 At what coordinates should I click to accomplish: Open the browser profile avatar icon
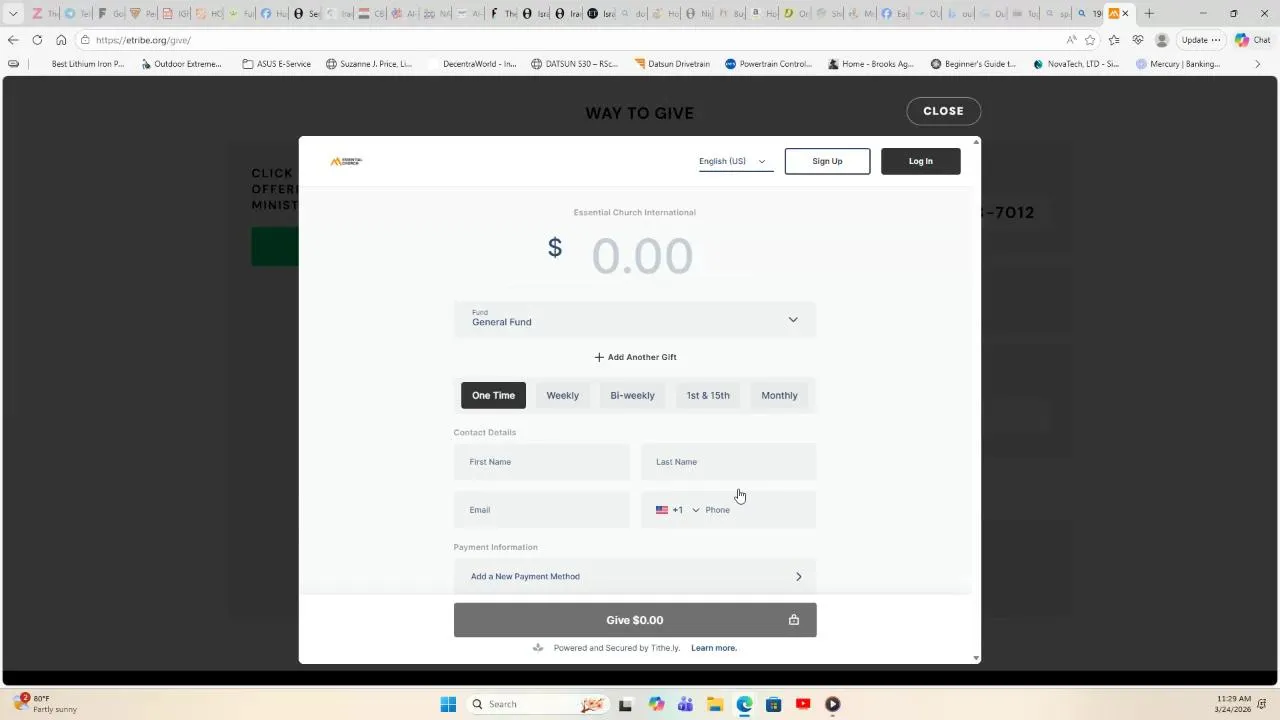coord(1162,40)
